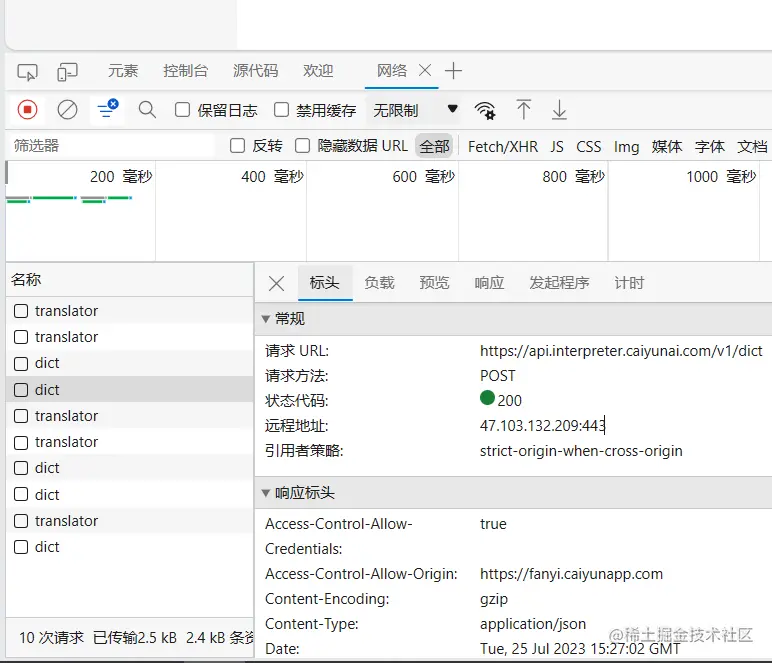
Task: Filter by JS requests
Action: click(557, 147)
